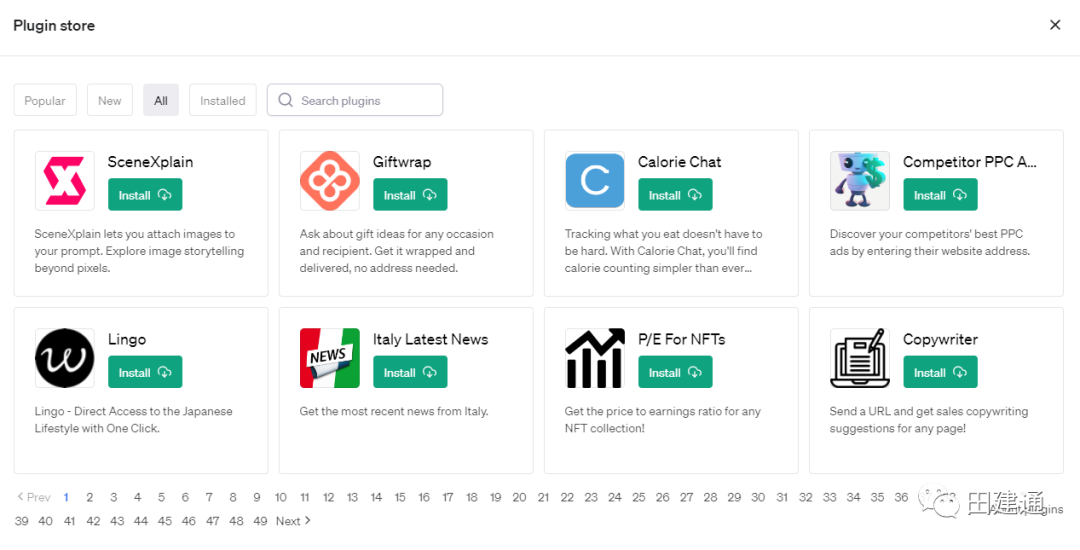Jump to page 2 of plugins
Image resolution: width=1080 pixels, height=550 pixels.
pyautogui.click(x=89, y=497)
